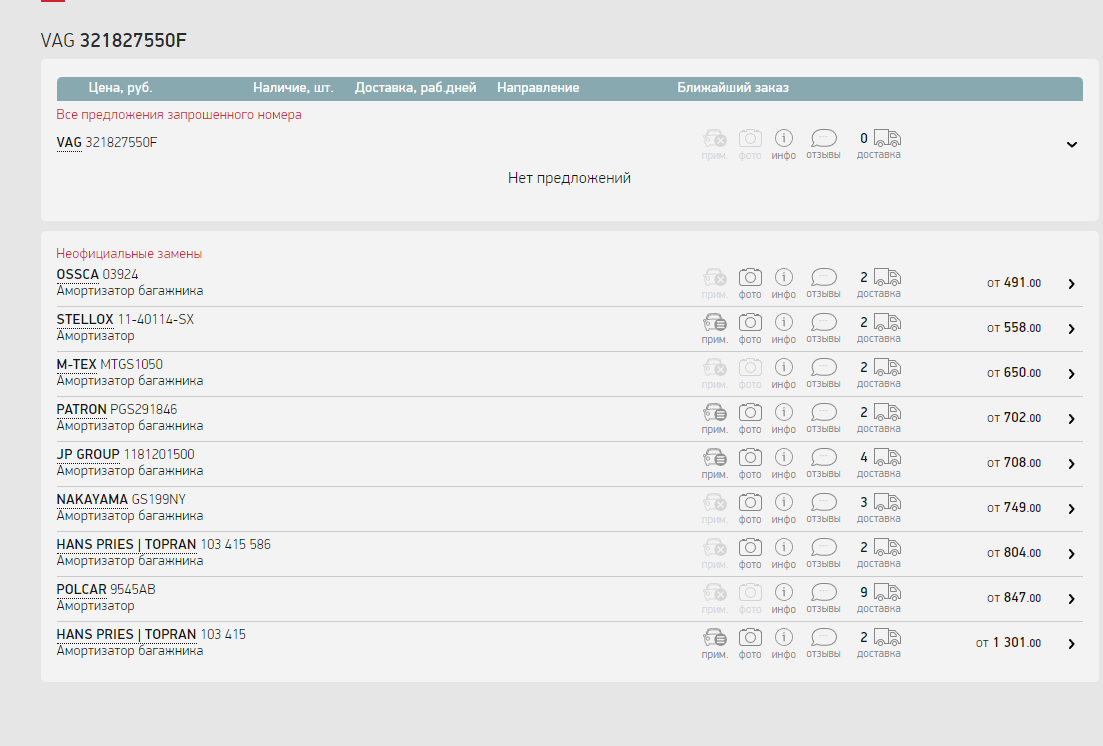
Task: Read reviews for OSSCA 03924
Action: tap(823, 284)
